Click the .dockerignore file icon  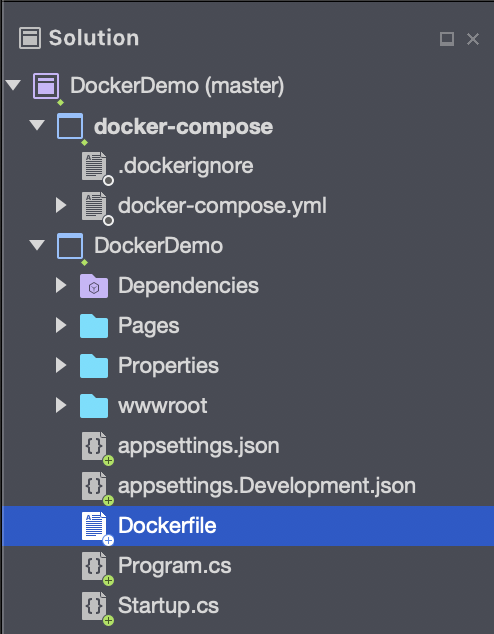[94, 166]
